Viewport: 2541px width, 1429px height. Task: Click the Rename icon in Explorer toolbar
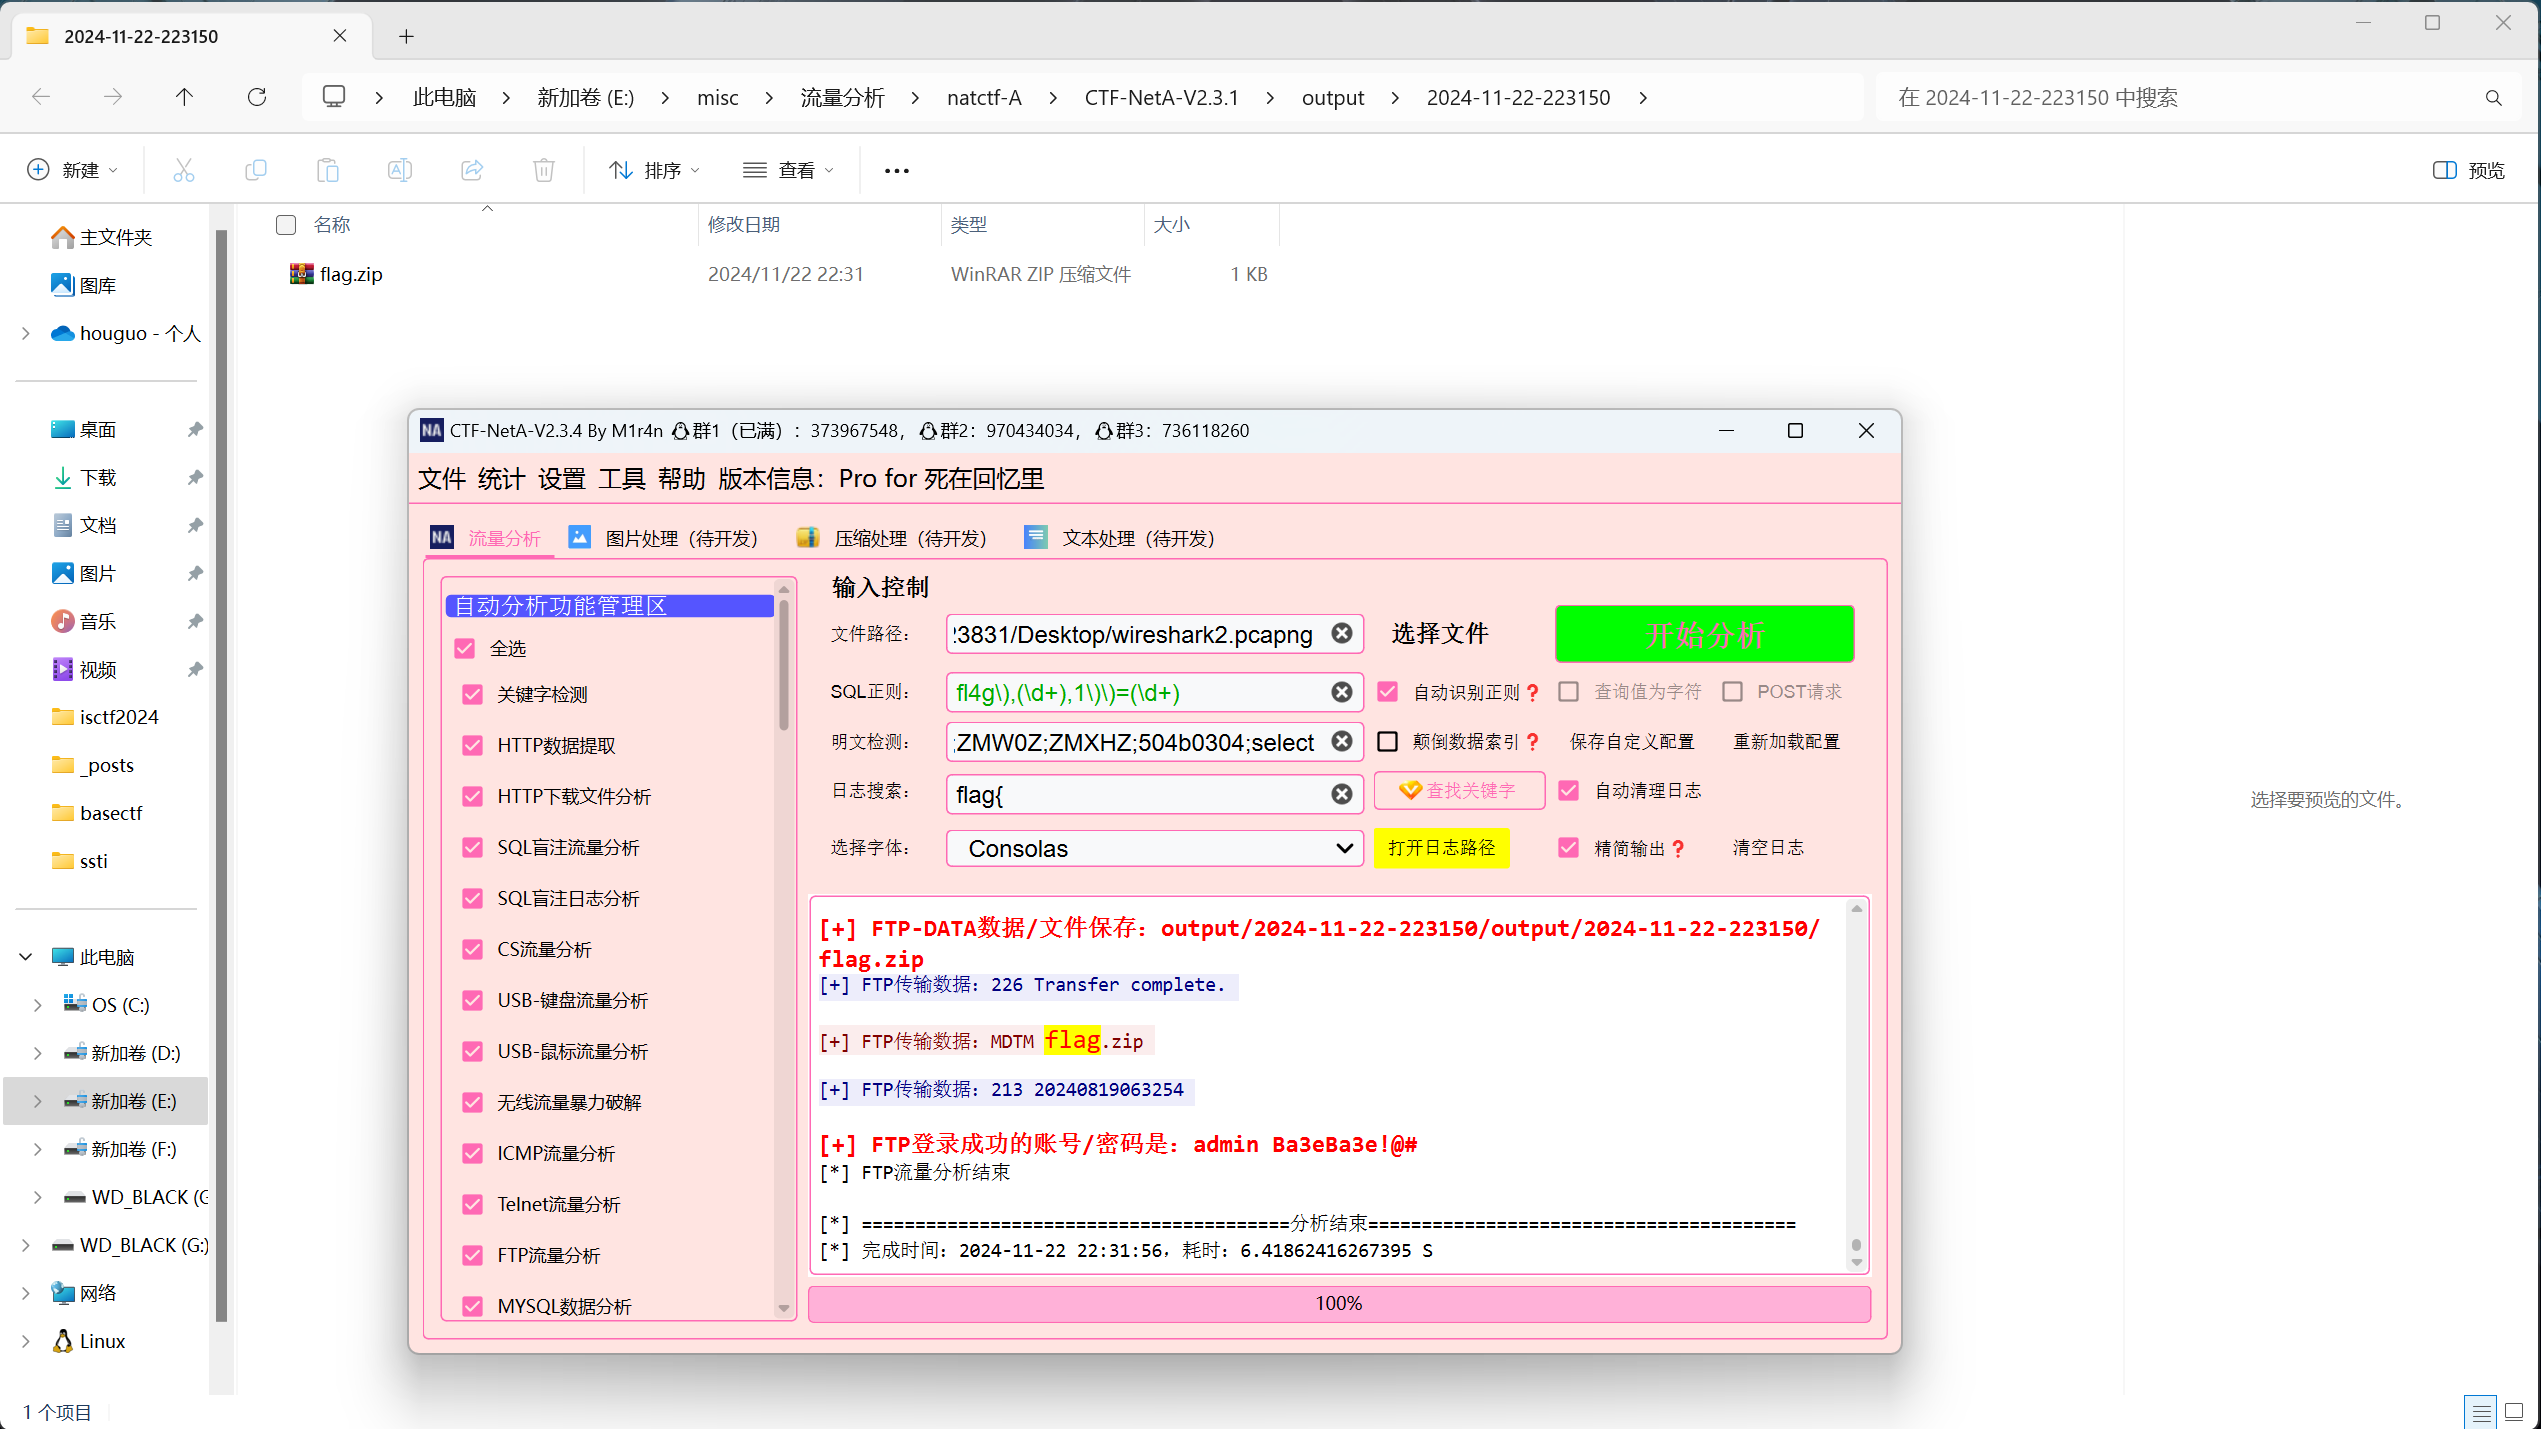point(400,170)
